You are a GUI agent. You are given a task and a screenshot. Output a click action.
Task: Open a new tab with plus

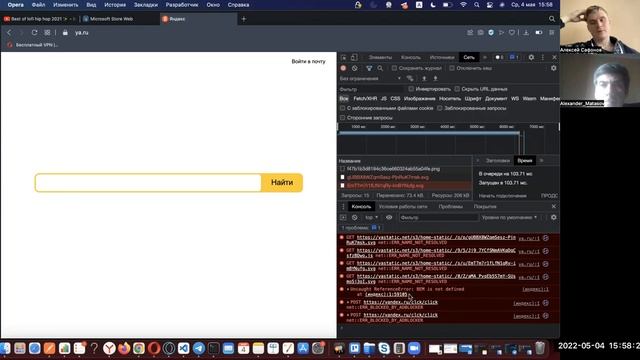point(244,19)
